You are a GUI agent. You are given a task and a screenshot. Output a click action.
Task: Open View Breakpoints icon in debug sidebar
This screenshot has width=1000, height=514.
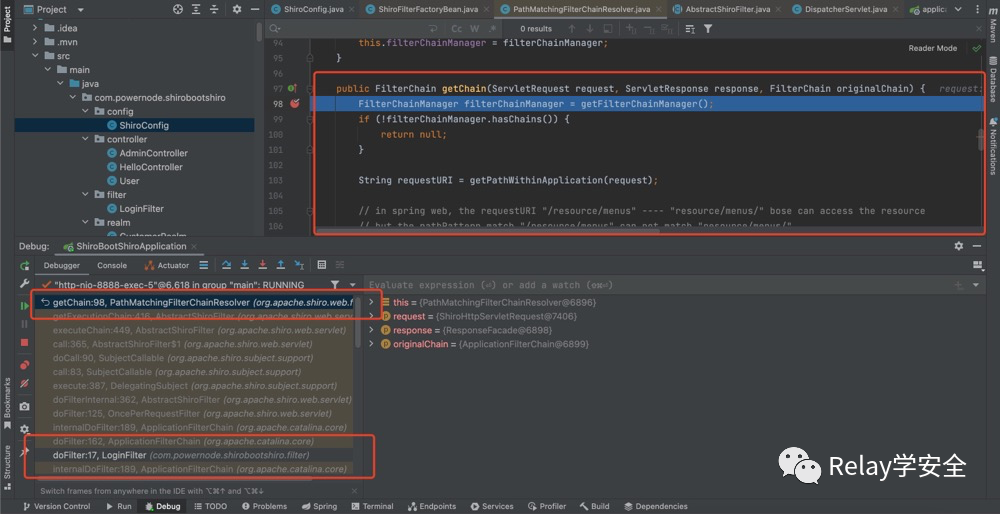(24, 365)
